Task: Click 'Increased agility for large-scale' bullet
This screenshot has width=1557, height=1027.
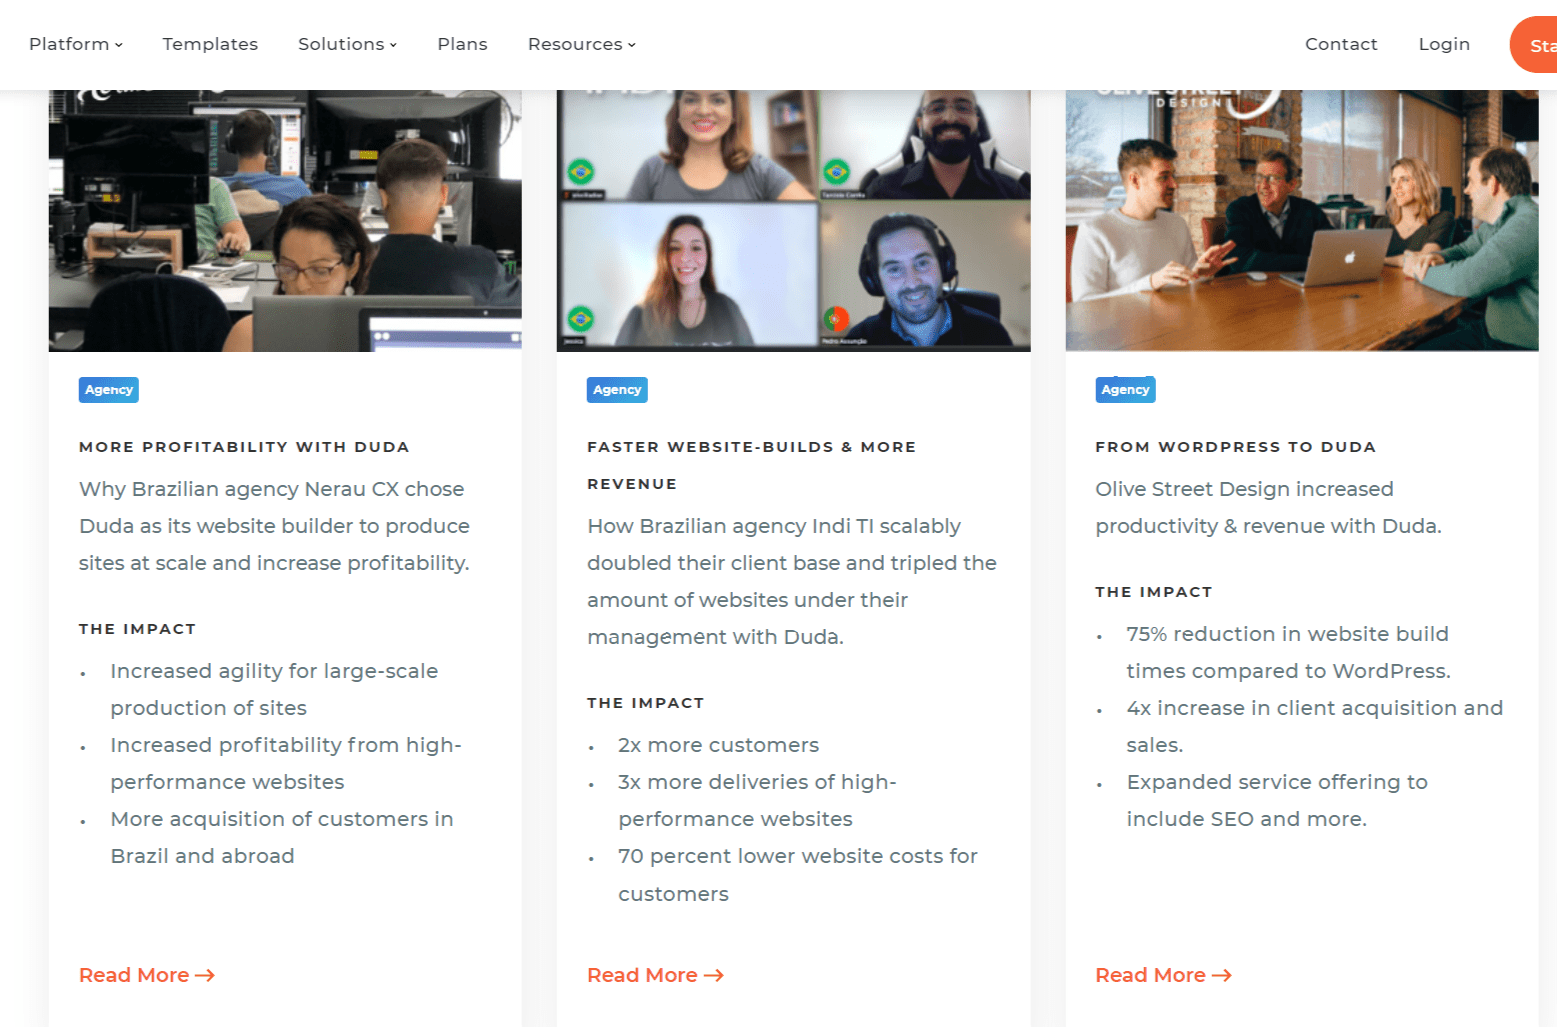Action: pos(274,689)
